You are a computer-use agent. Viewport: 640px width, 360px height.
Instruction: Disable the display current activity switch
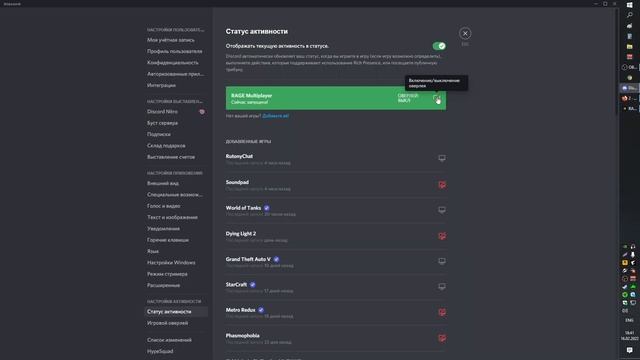[439, 46]
